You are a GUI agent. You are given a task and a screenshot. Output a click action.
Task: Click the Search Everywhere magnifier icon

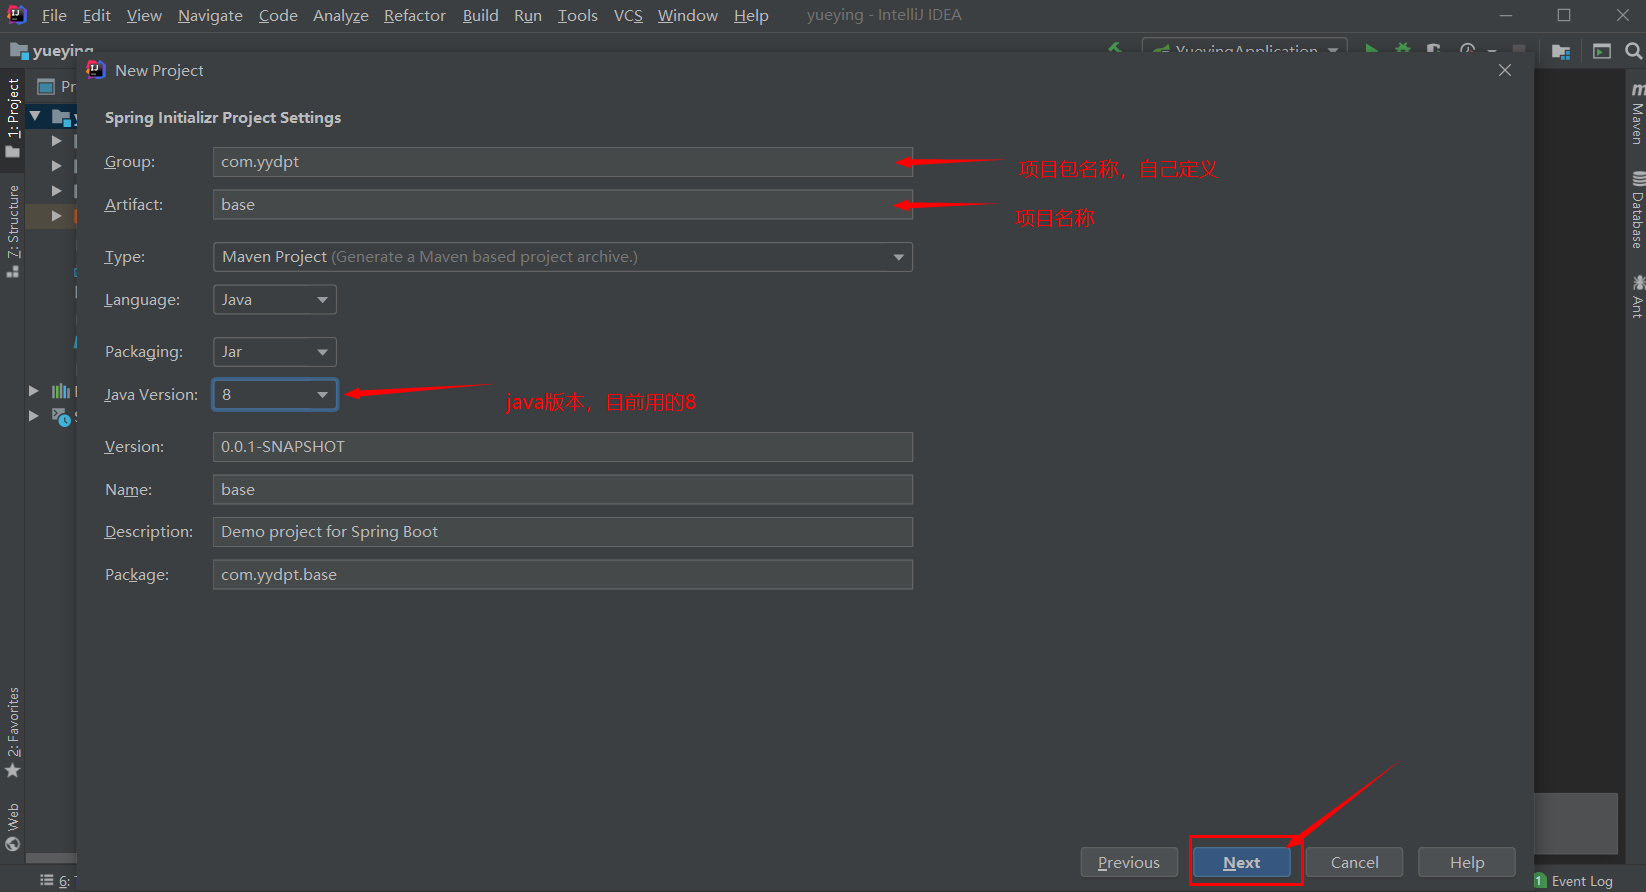tap(1633, 51)
